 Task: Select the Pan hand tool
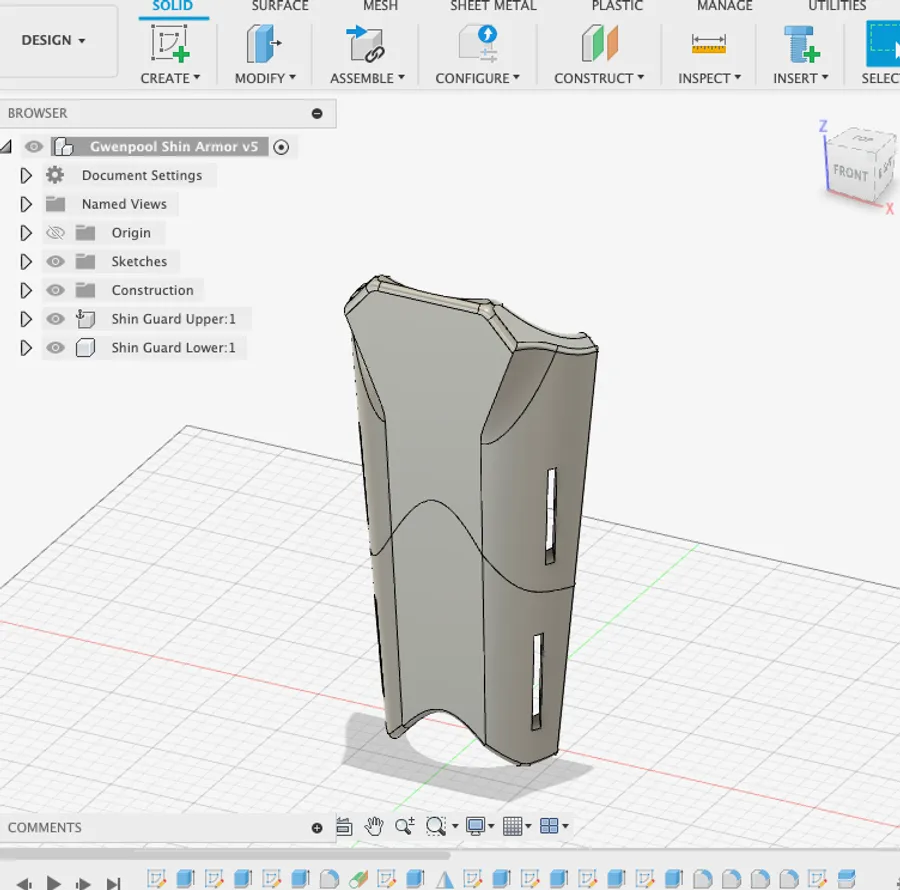pyautogui.click(x=374, y=826)
